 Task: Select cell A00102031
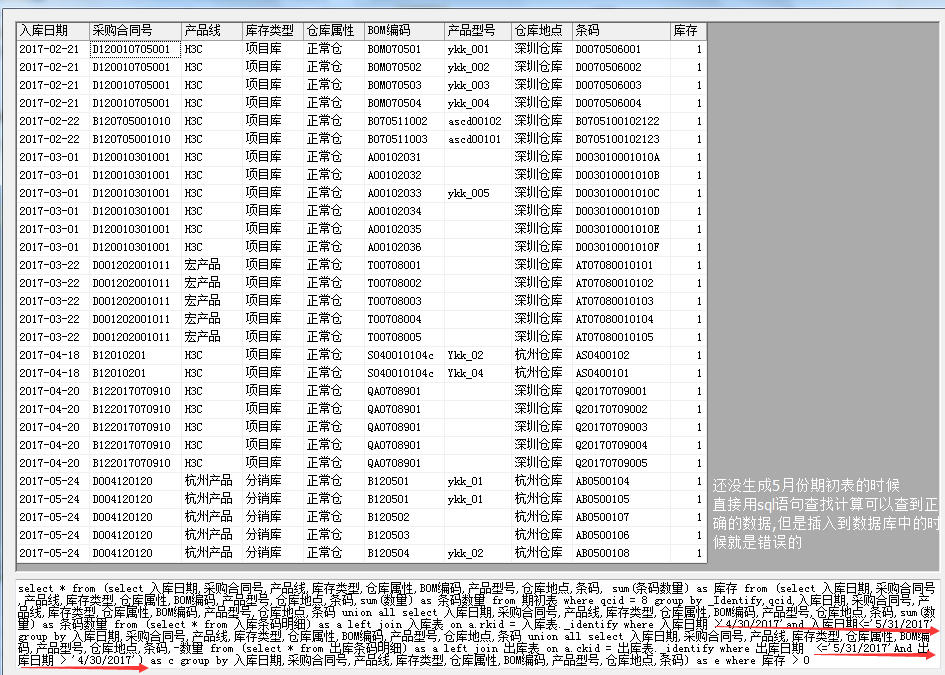(404, 157)
